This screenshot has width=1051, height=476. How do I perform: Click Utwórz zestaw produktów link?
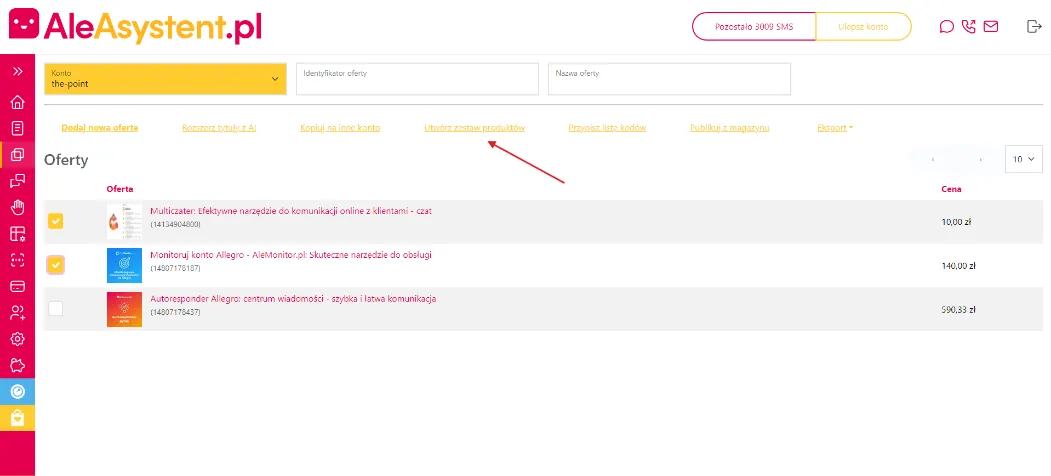click(474, 128)
